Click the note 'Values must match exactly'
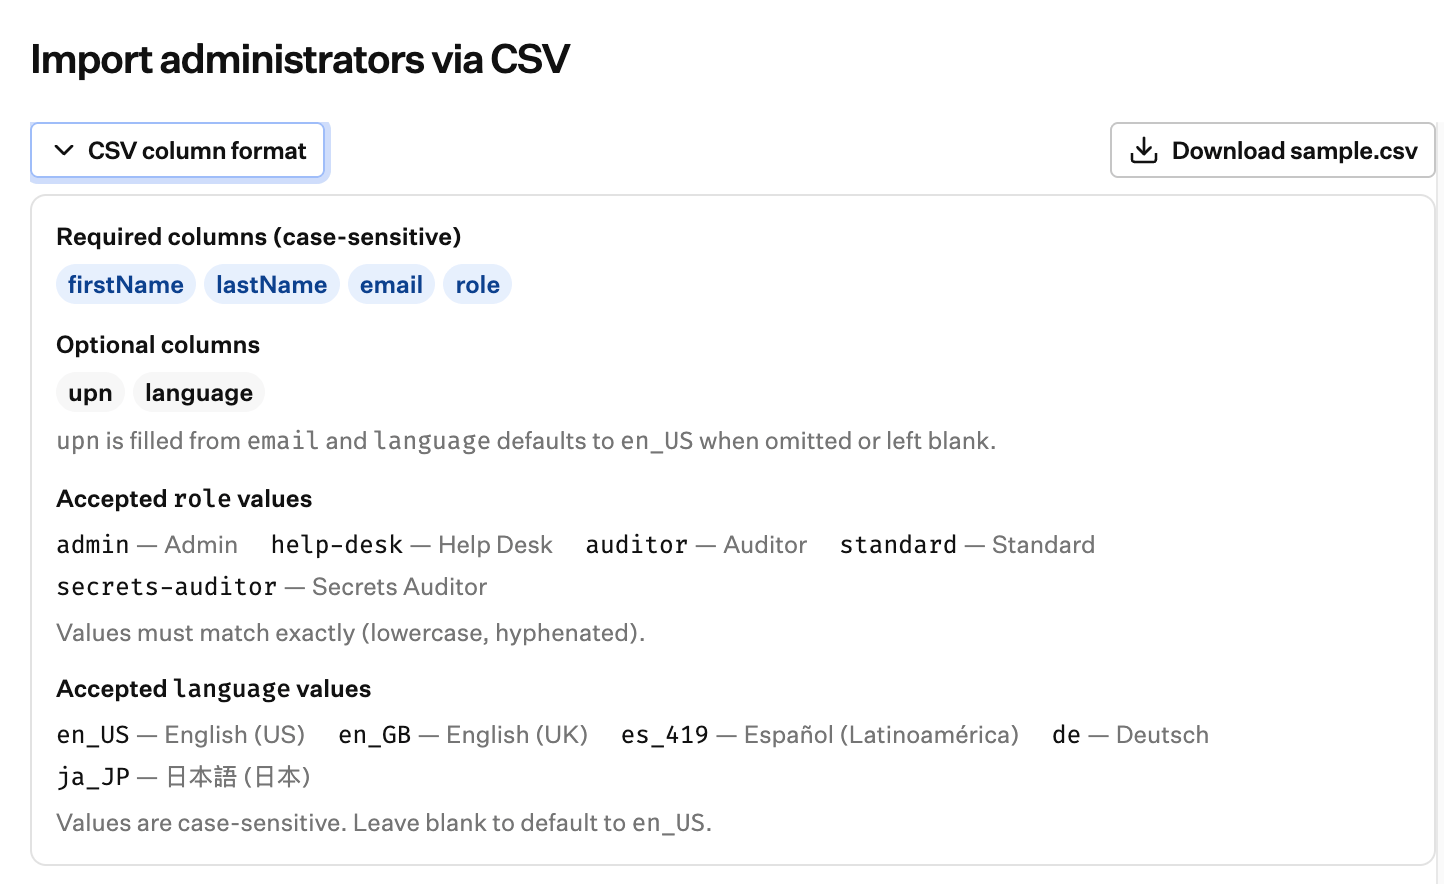Viewport: 1444px width, 884px height. (351, 633)
